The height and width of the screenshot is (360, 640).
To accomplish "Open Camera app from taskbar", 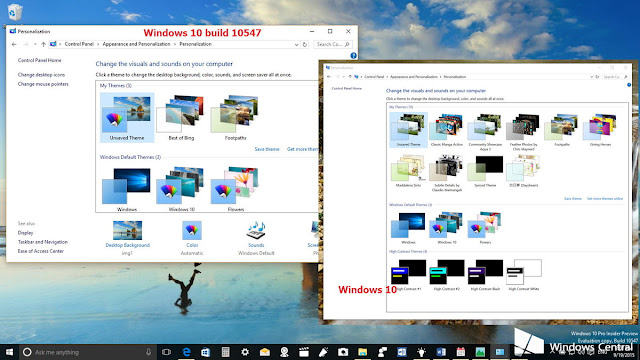I will (x=343, y=352).
